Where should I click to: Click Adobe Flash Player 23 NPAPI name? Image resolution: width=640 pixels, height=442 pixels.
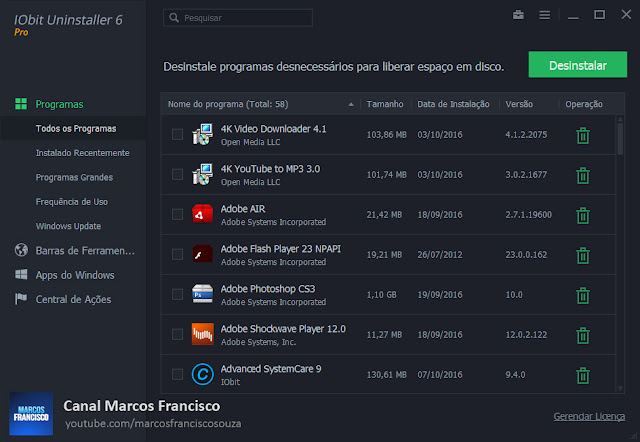point(281,249)
